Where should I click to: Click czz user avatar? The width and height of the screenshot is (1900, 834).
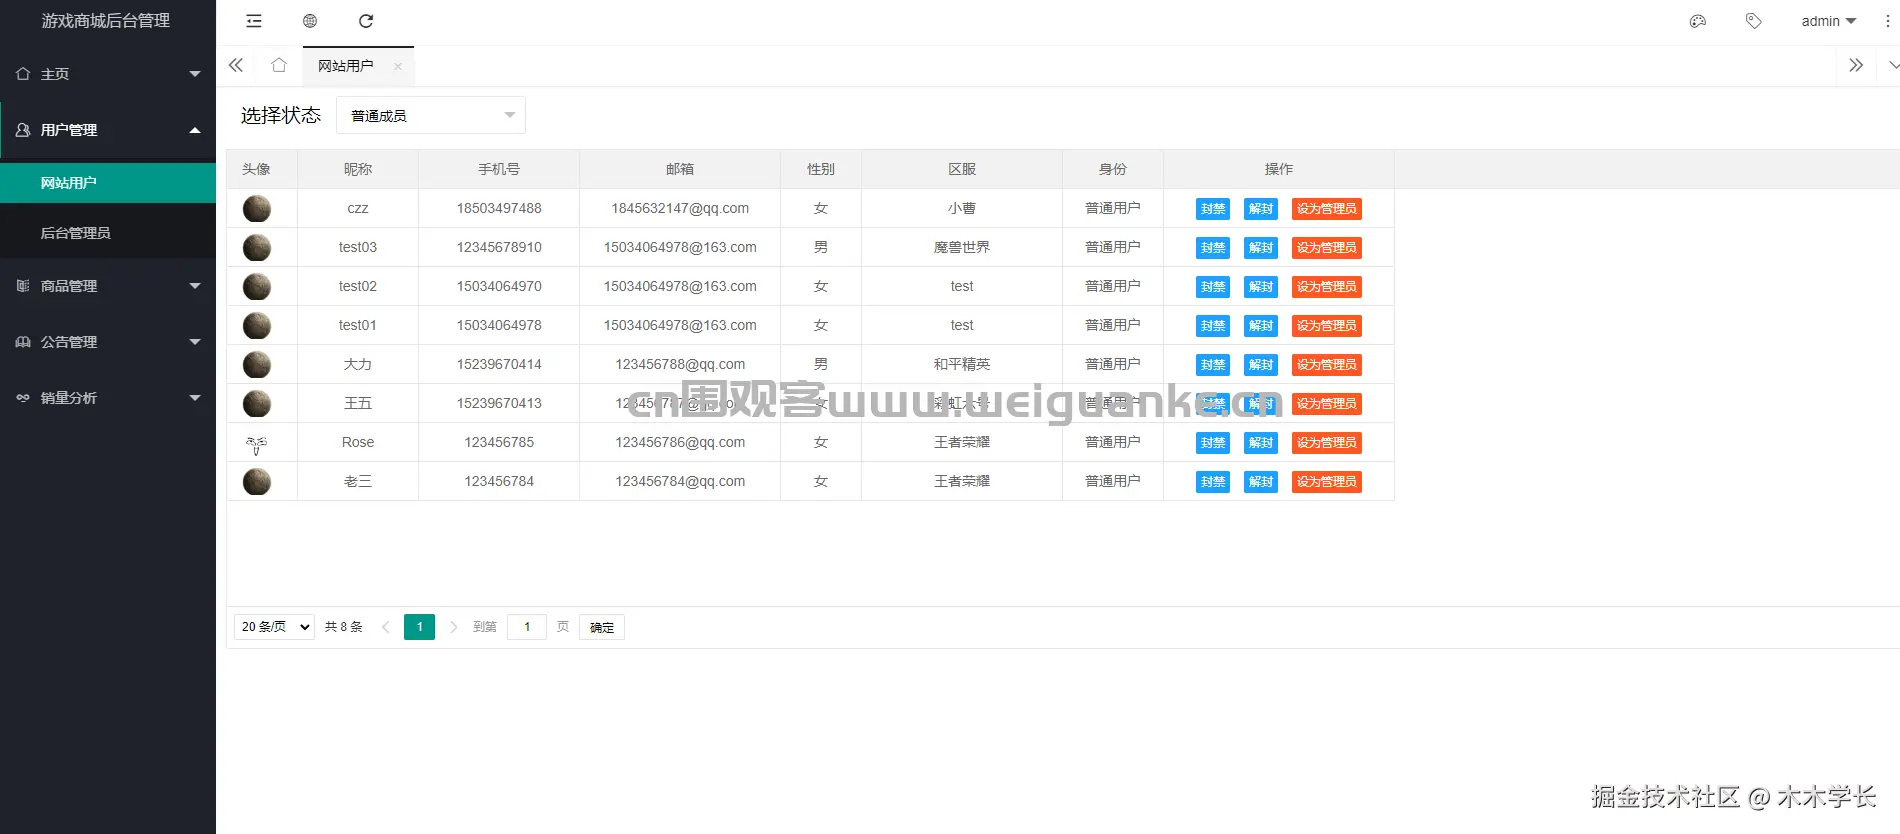(257, 208)
